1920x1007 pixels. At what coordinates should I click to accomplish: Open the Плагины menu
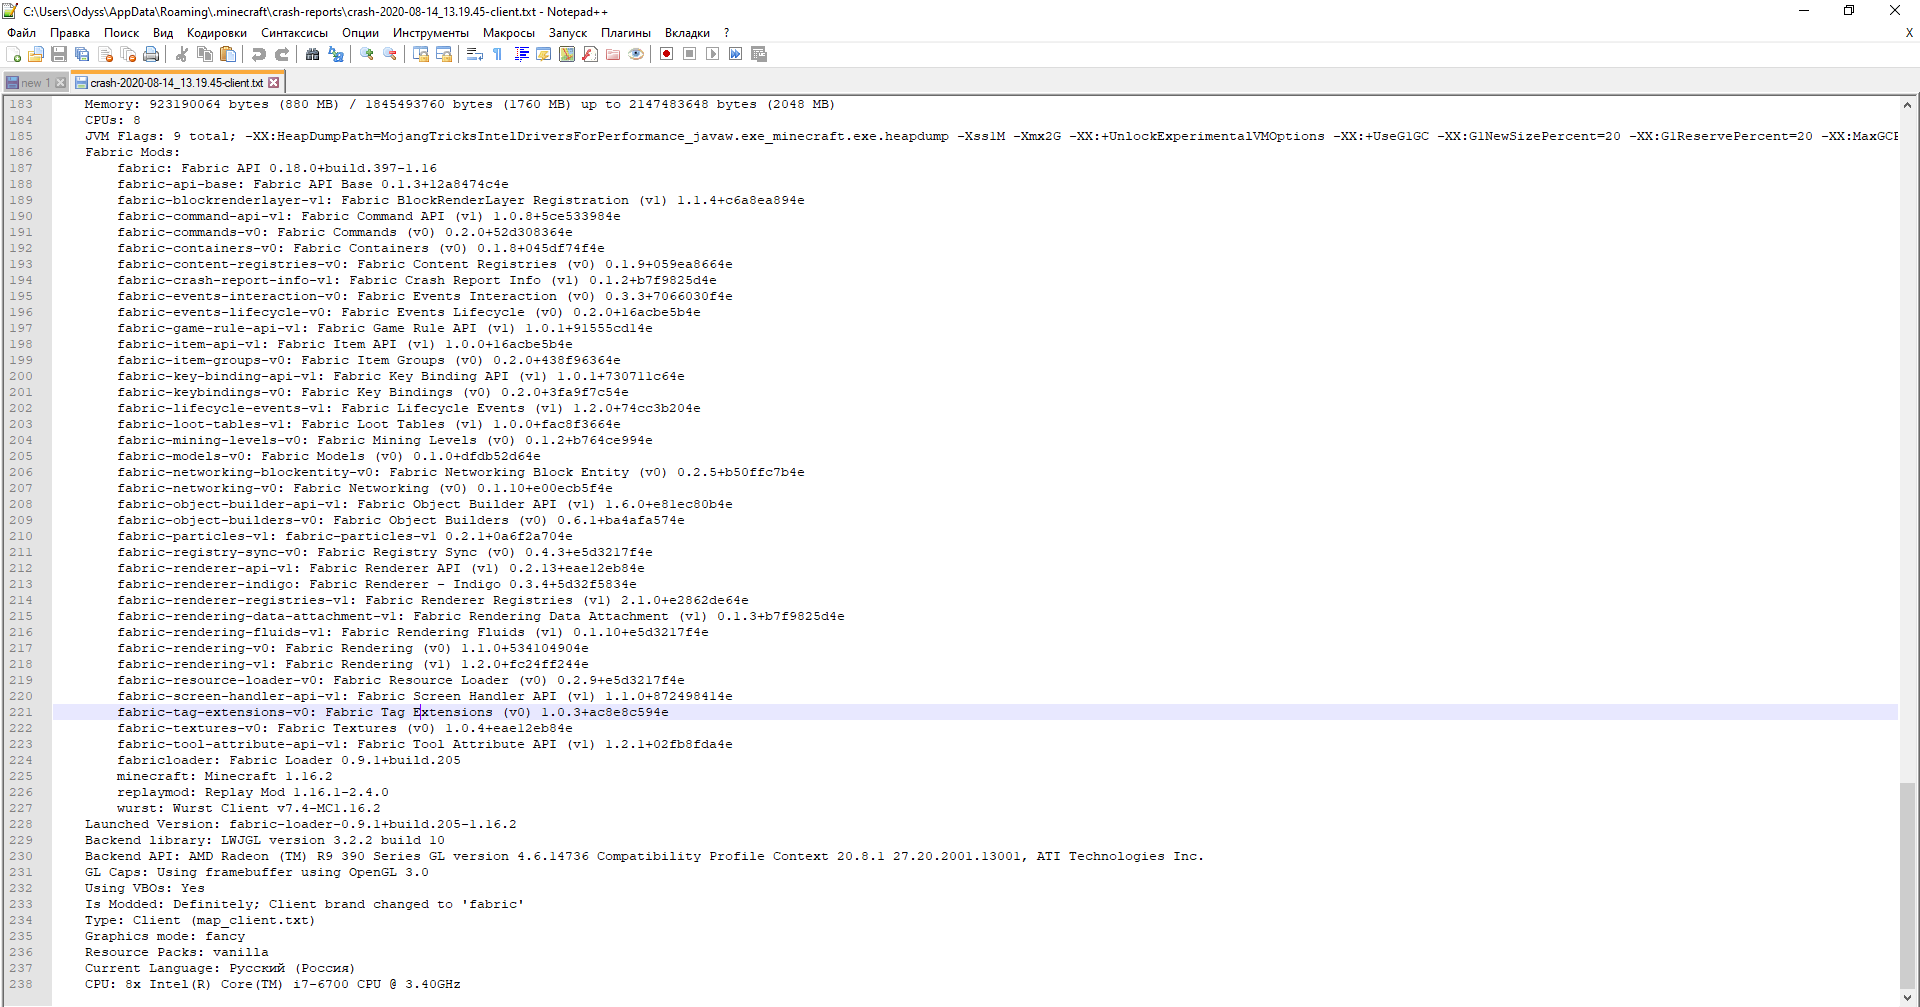click(x=626, y=33)
